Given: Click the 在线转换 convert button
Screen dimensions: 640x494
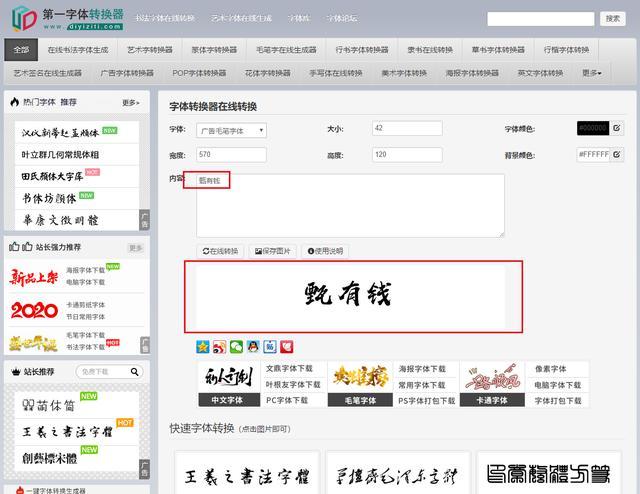Looking at the screenshot, I should pyautogui.click(x=220, y=251).
